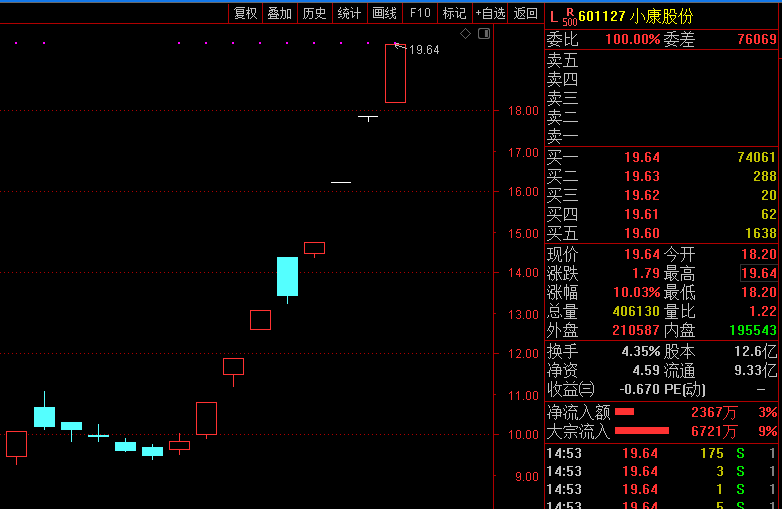Select the large cyan candlestick near 14.00
The width and height of the screenshot is (782, 509).
[288, 277]
